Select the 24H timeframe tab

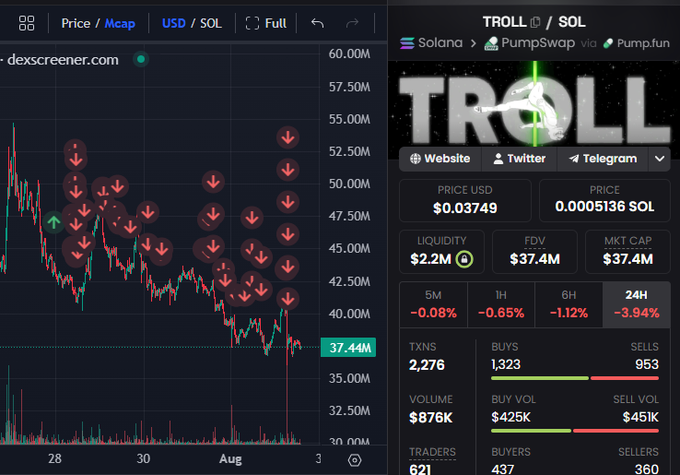(x=636, y=305)
